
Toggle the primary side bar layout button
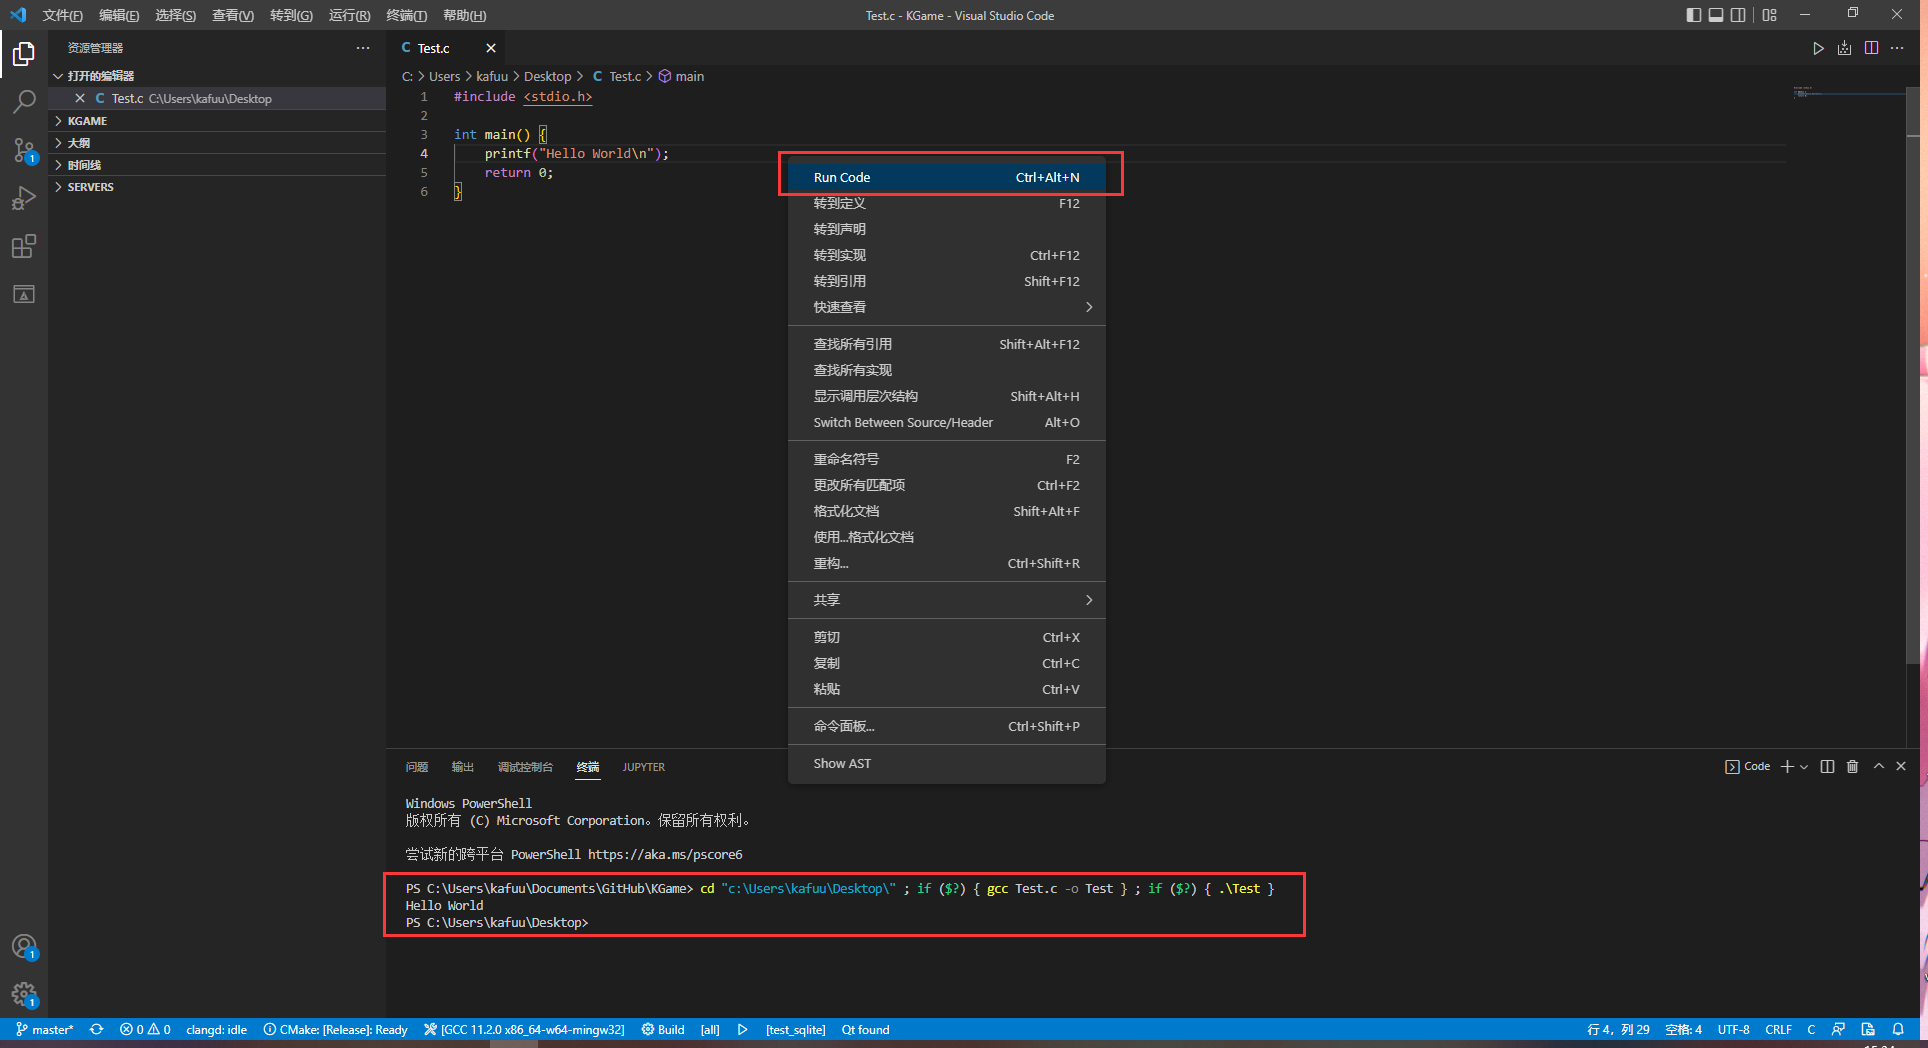[1693, 15]
